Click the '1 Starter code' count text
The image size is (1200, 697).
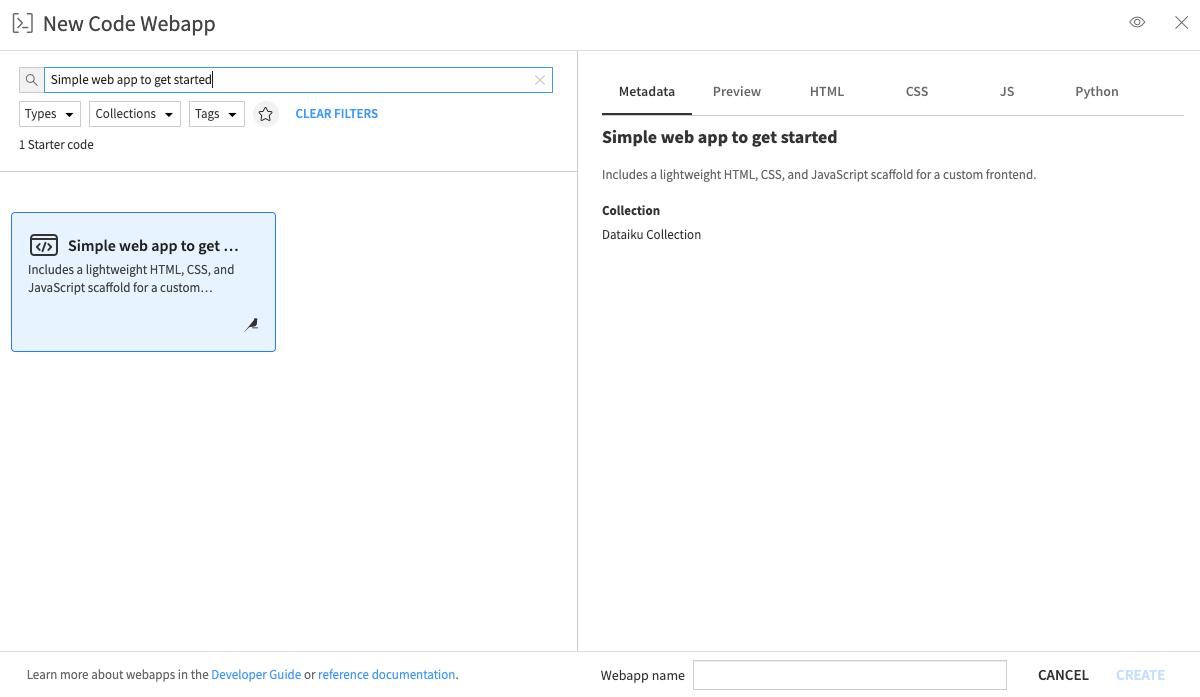56,145
